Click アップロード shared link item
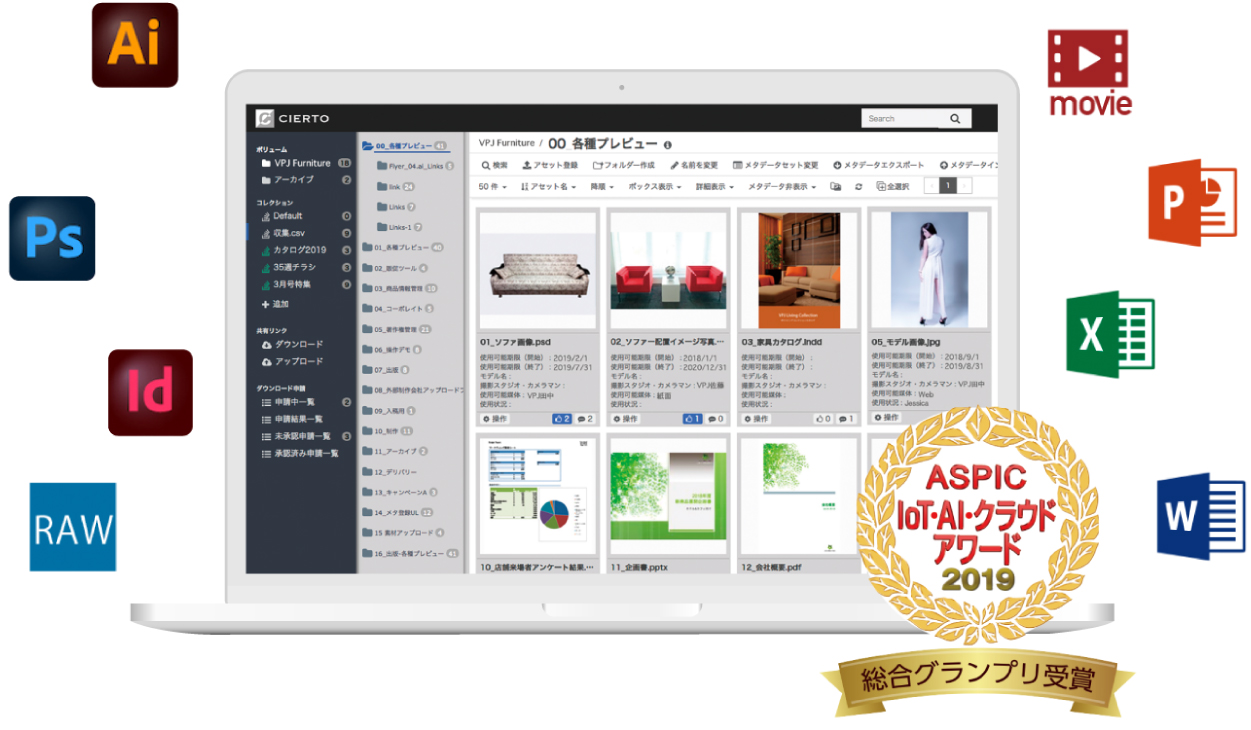Viewport: 1251px width, 730px height. pyautogui.click(x=292, y=361)
